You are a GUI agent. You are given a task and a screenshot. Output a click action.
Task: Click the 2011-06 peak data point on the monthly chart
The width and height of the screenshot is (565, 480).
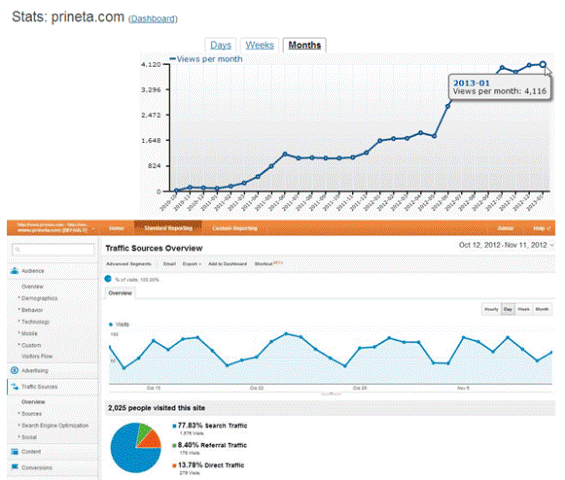click(285, 154)
